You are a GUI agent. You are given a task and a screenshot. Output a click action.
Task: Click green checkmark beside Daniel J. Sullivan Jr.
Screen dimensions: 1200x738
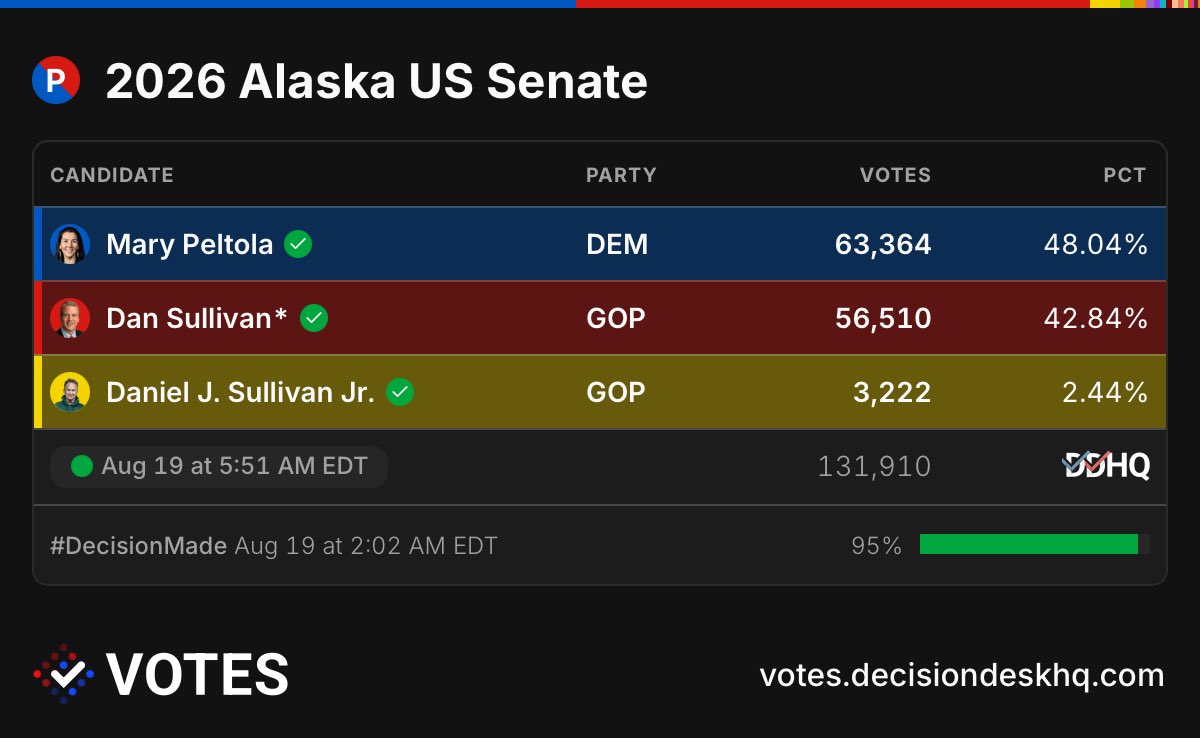(400, 392)
